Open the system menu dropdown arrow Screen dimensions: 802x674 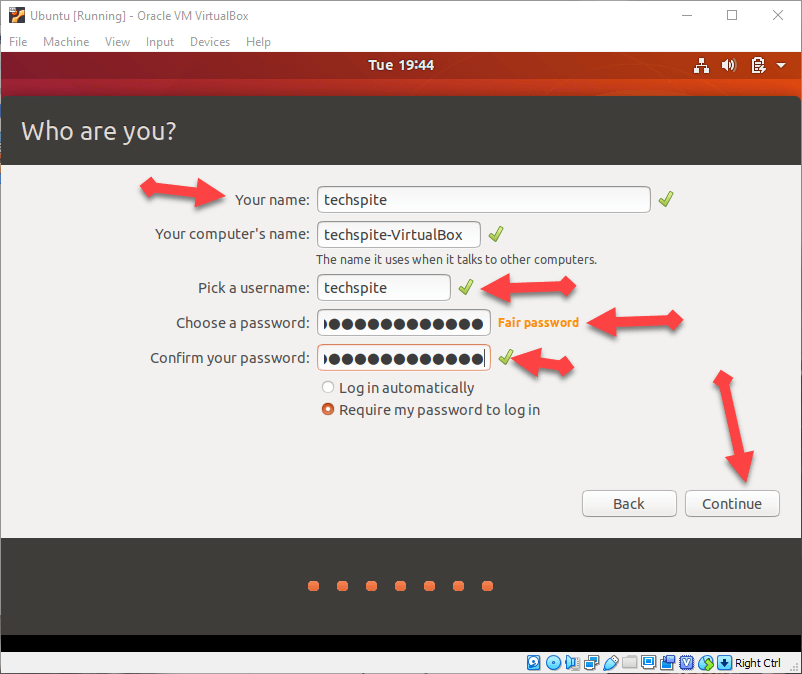tap(780, 66)
